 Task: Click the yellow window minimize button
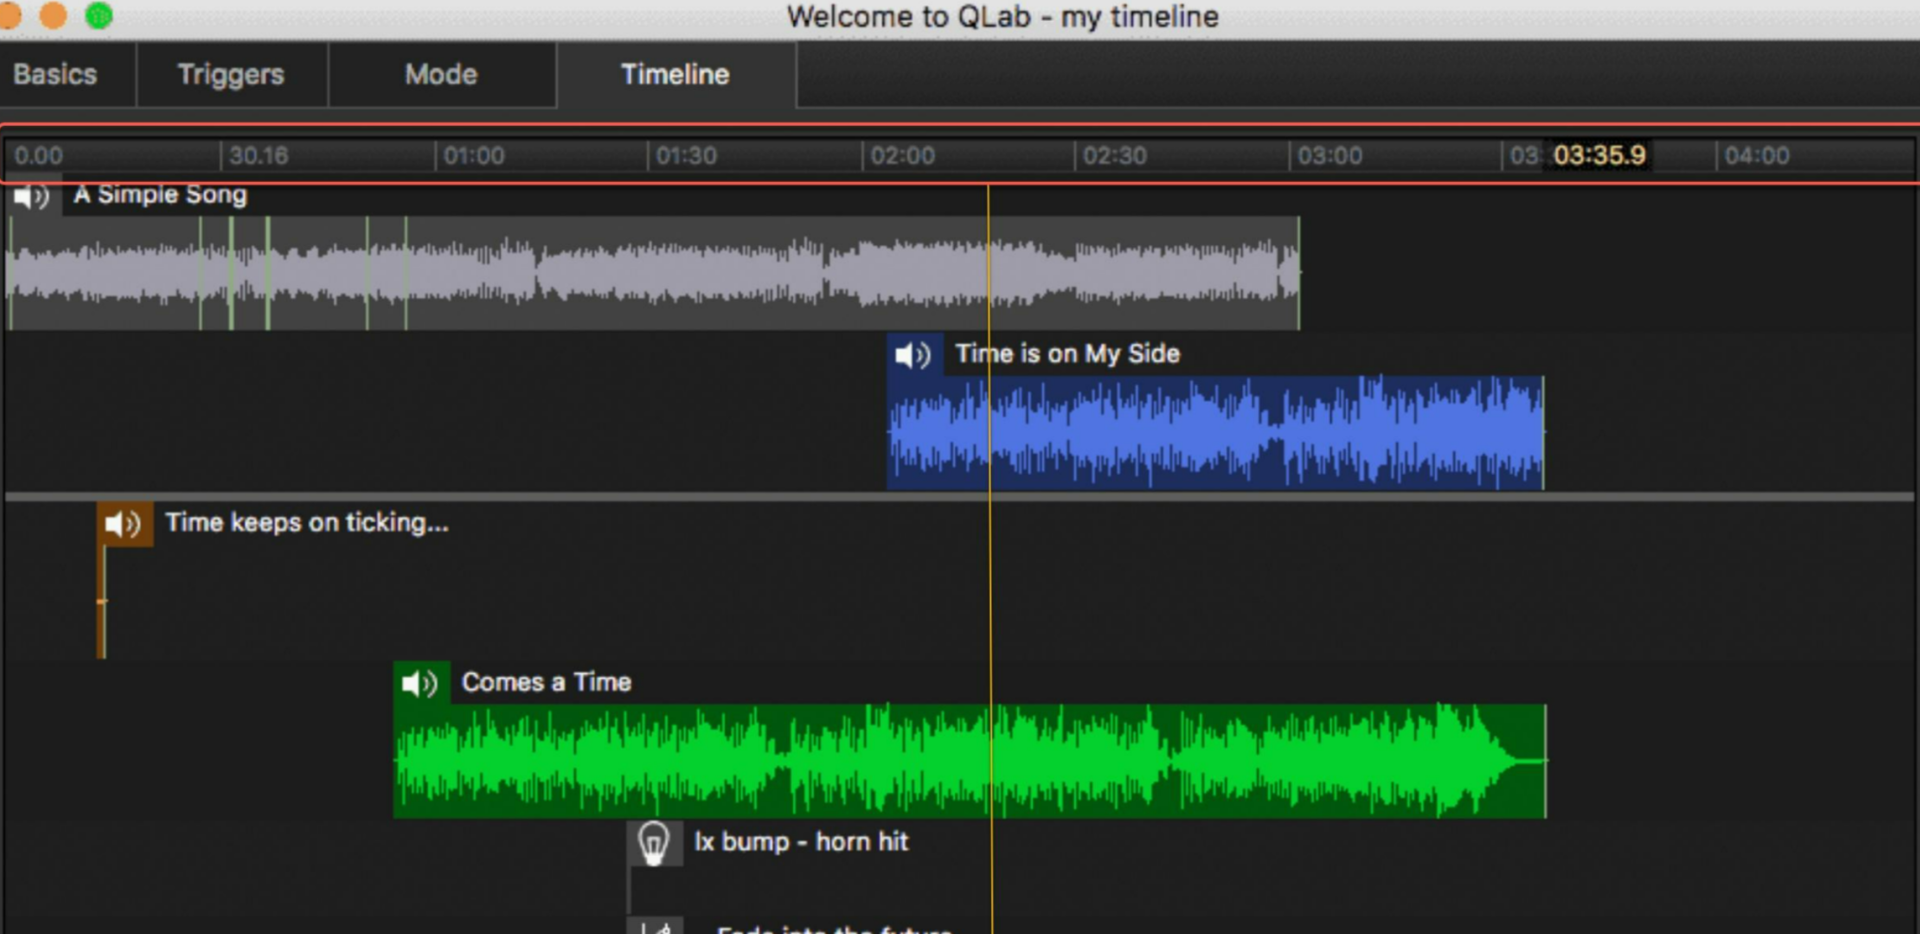(x=53, y=15)
